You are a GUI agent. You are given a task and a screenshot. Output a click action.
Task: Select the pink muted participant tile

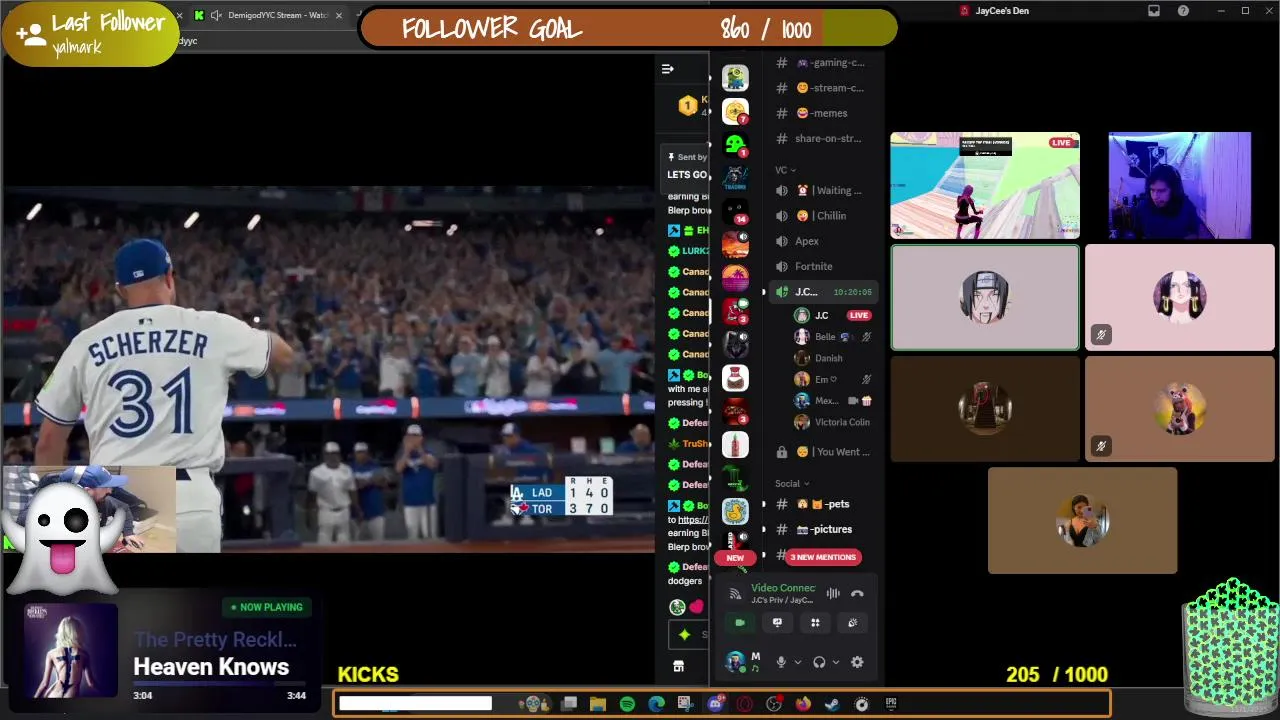[1180, 298]
